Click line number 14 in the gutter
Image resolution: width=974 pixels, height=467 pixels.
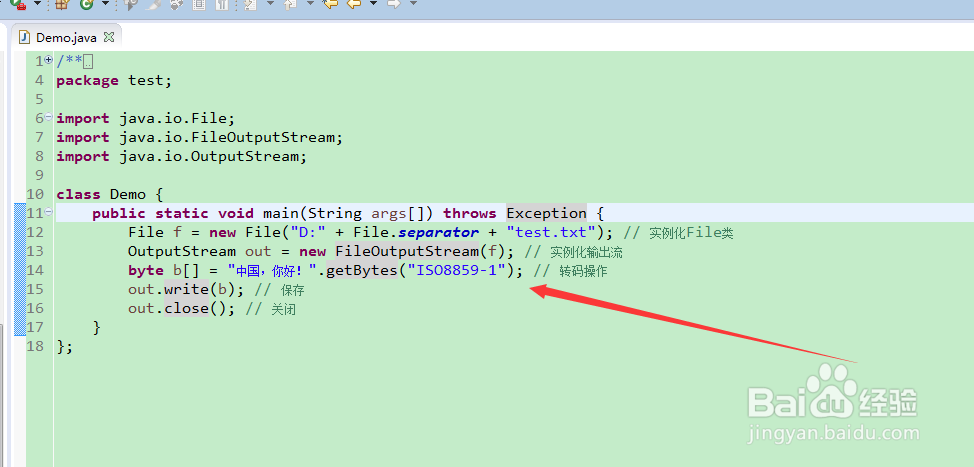click(35, 270)
